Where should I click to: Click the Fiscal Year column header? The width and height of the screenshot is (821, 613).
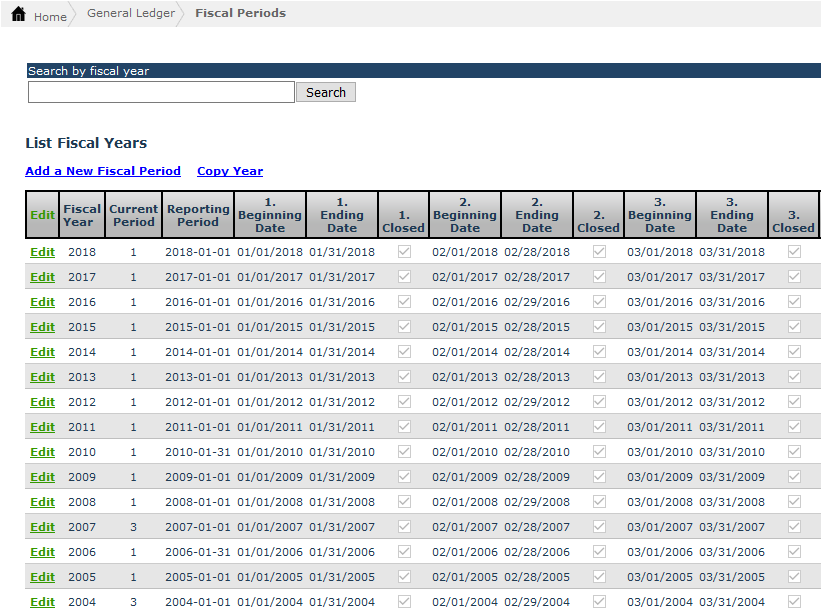coord(82,215)
